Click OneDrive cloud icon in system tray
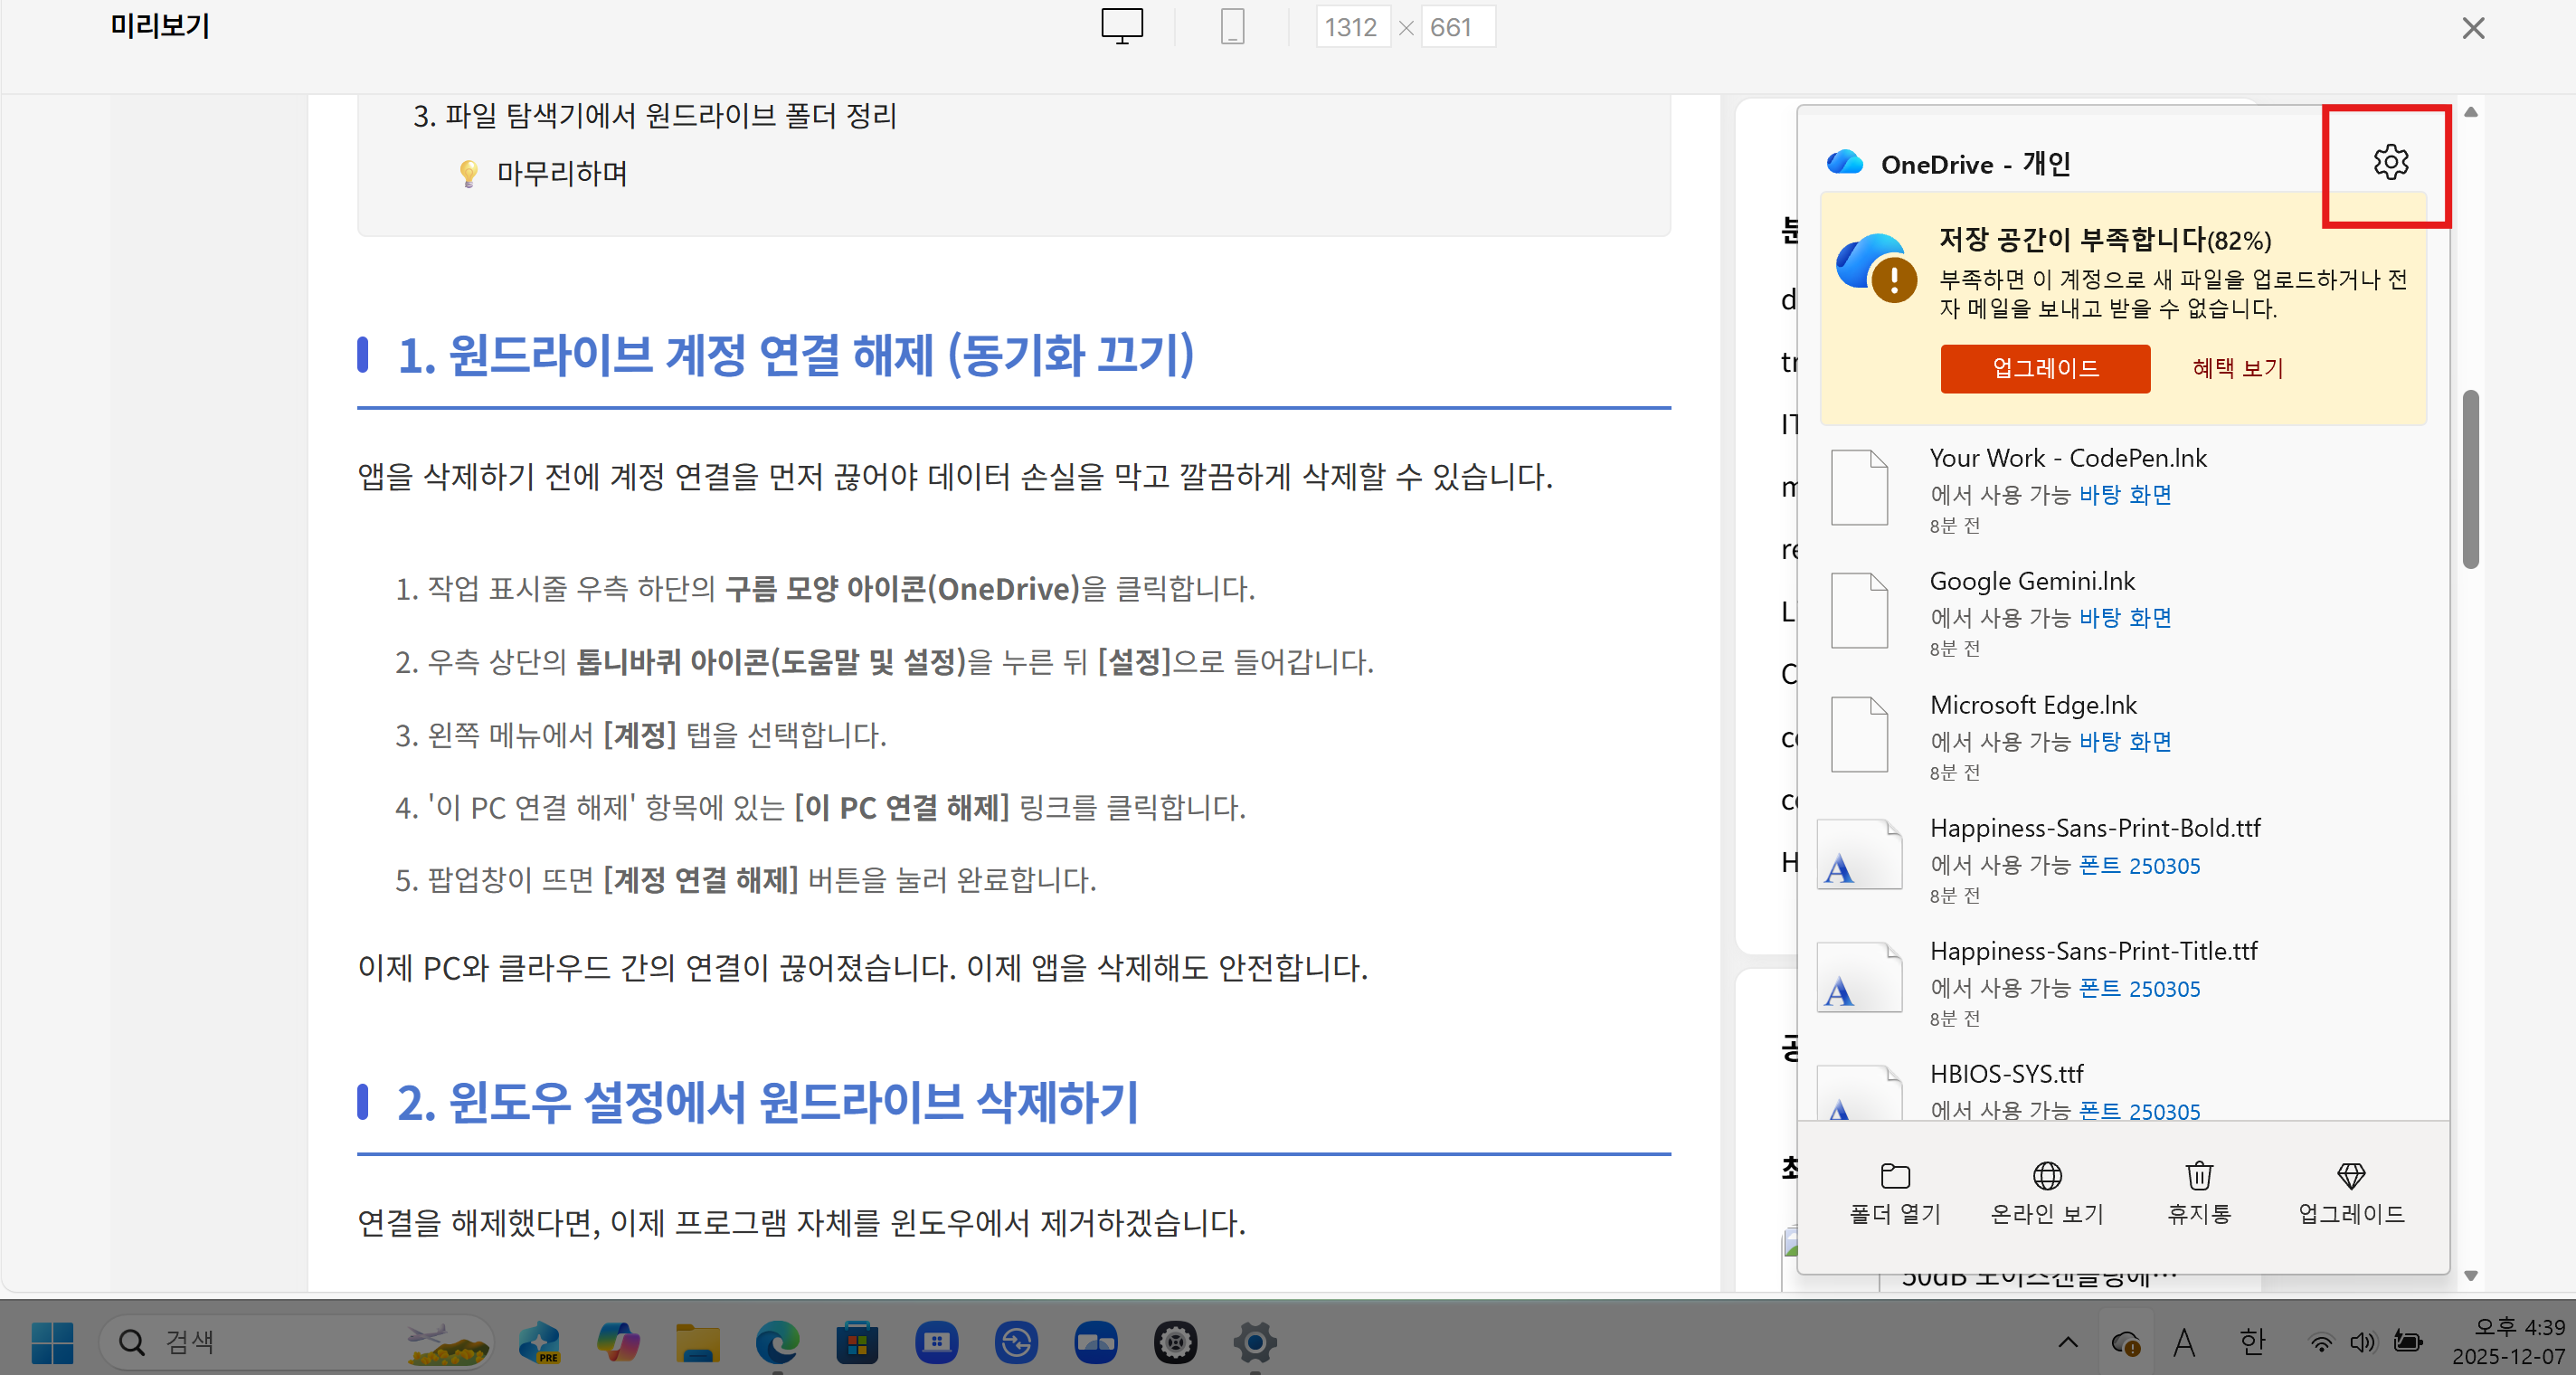2576x1375 pixels. point(2124,1343)
